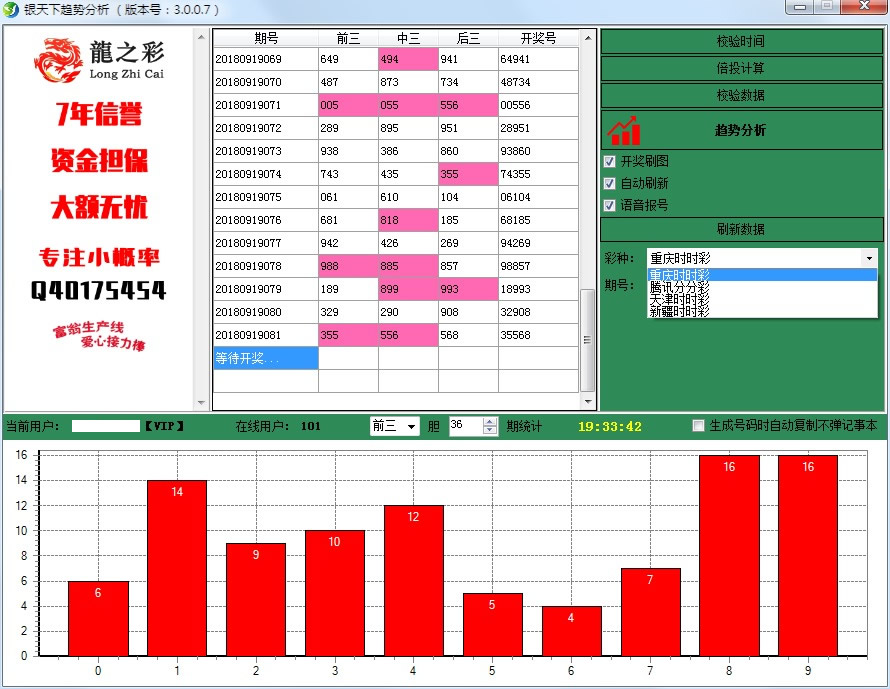This screenshot has height=689, width=890.
Task: Choose 新疆时时彩 in lottery list
Action: click(x=679, y=312)
